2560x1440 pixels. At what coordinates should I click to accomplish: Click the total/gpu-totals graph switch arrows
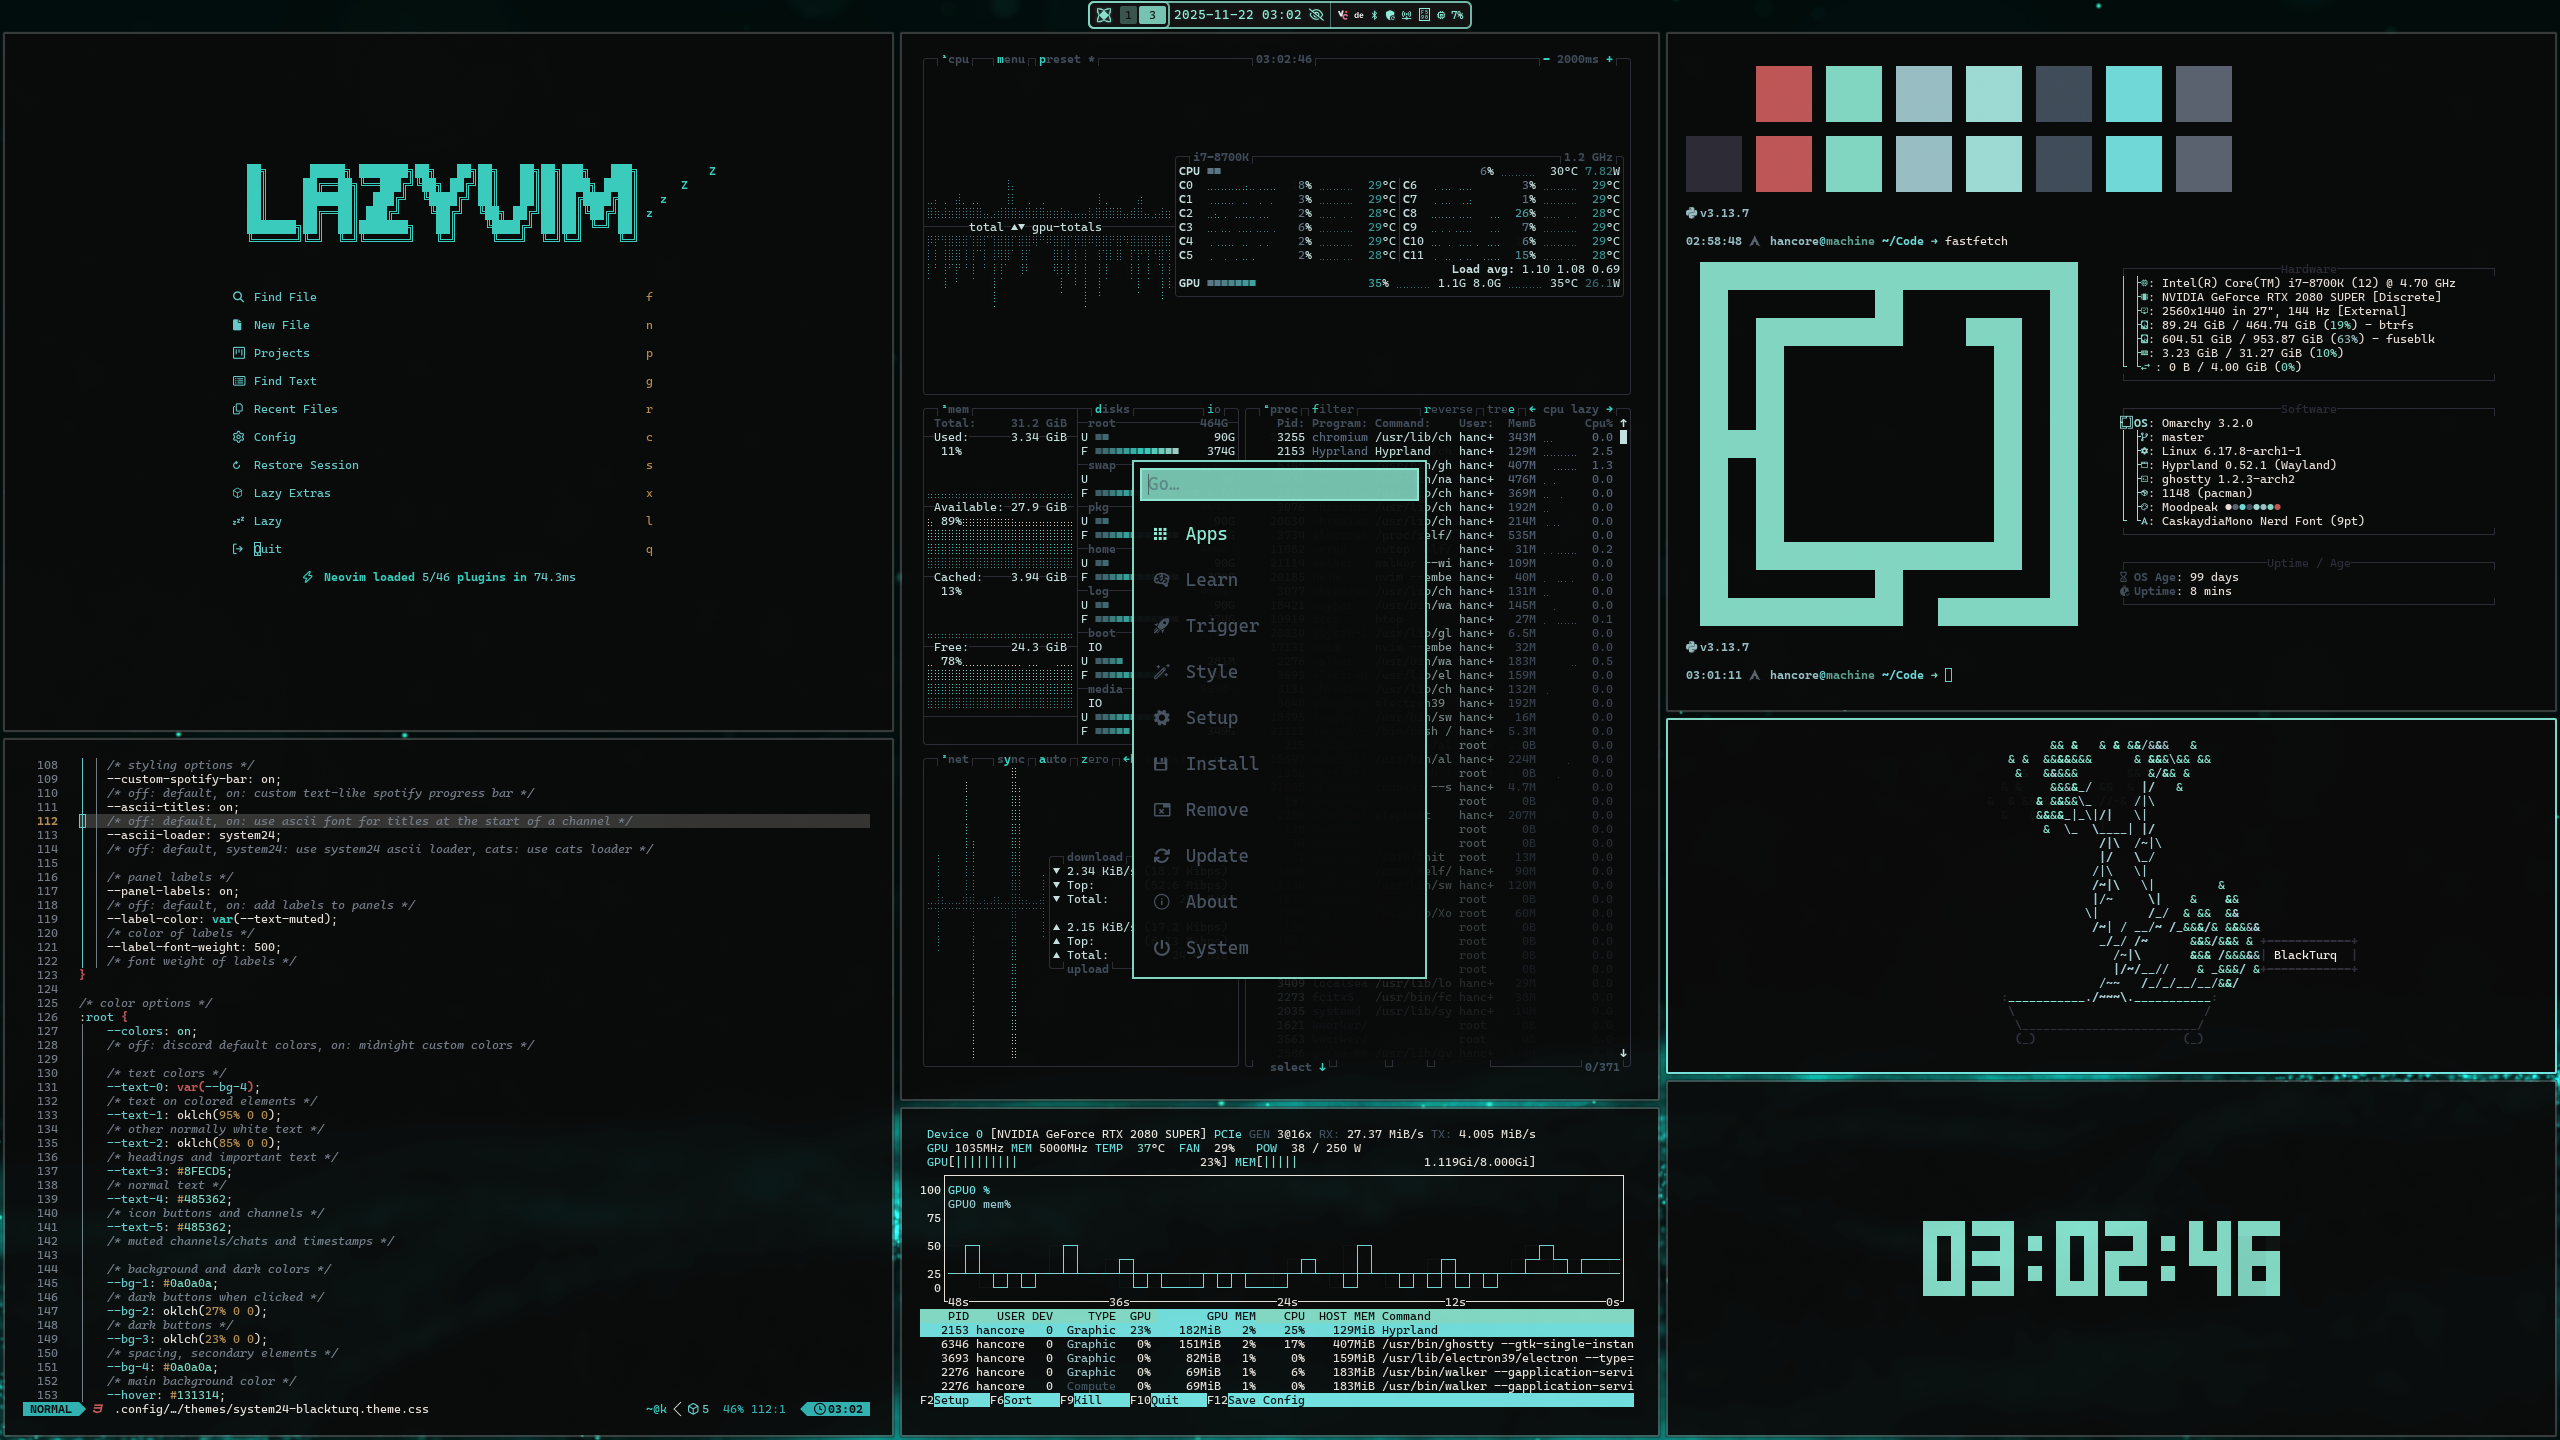point(1018,227)
